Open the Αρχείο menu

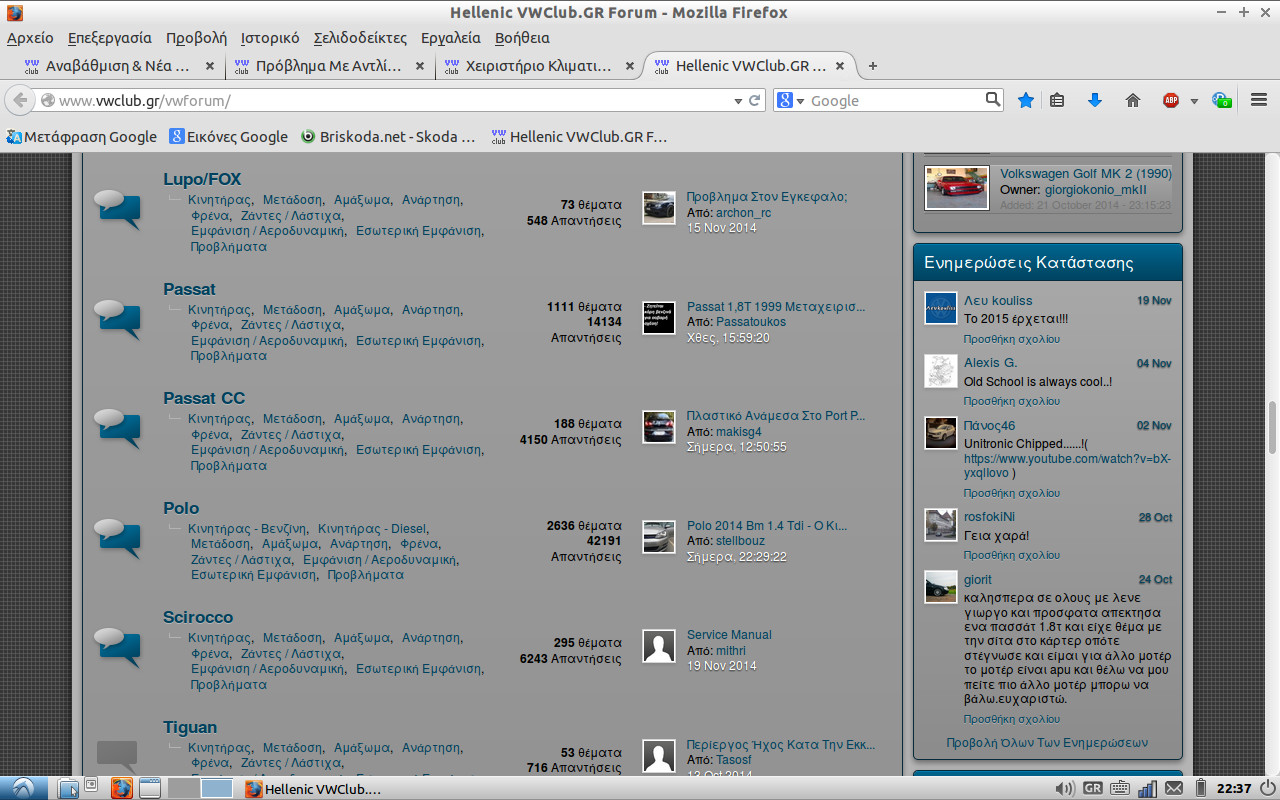pos(30,38)
